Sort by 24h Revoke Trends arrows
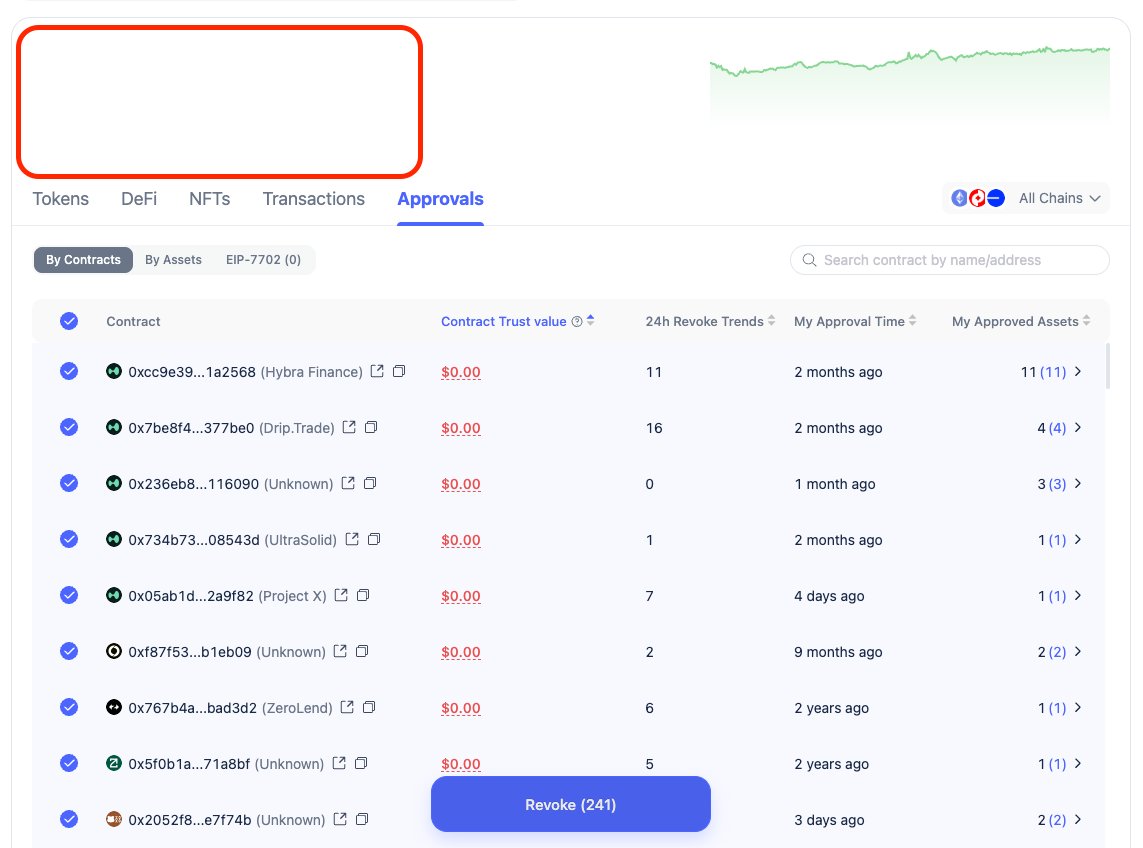 771,320
